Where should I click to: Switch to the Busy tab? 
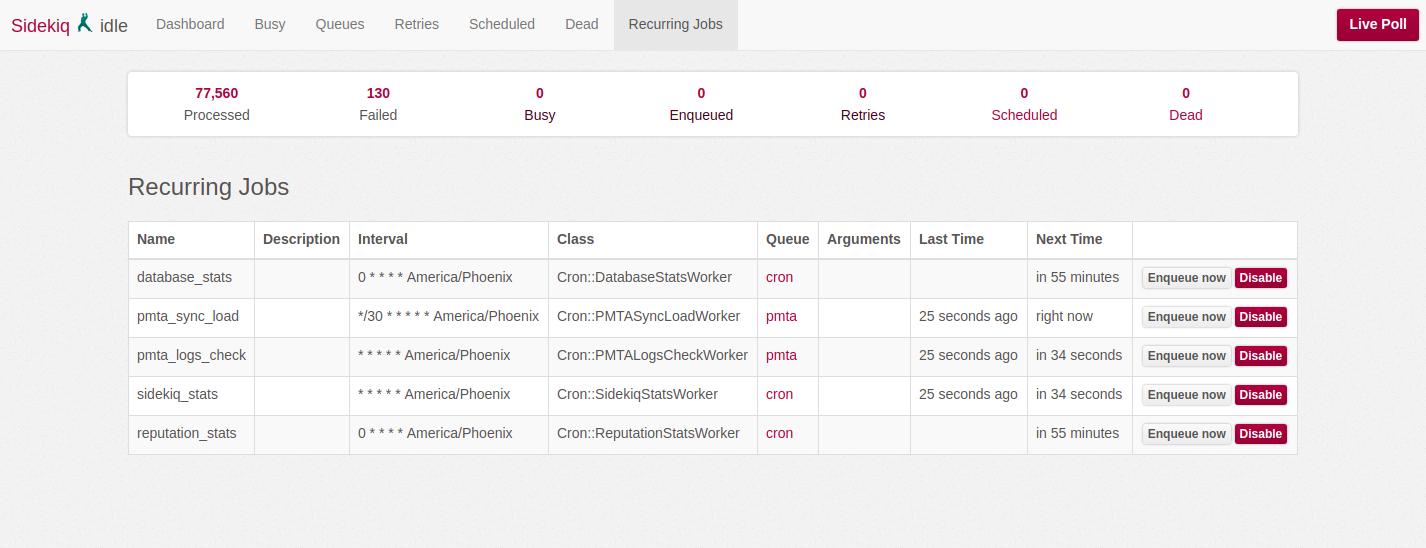(270, 24)
